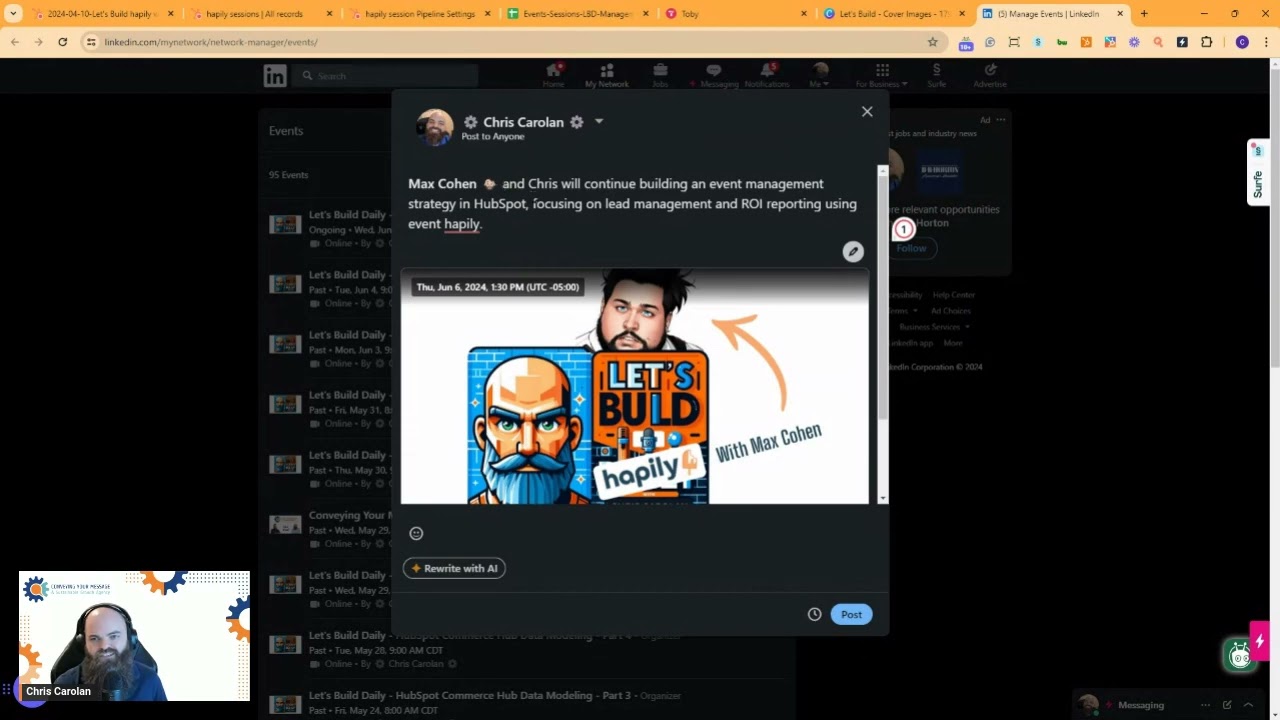This screenshot has height=720, width=1280.
Task: Click the screenshot capture extension icon
Action: [x=1014, y=42]
